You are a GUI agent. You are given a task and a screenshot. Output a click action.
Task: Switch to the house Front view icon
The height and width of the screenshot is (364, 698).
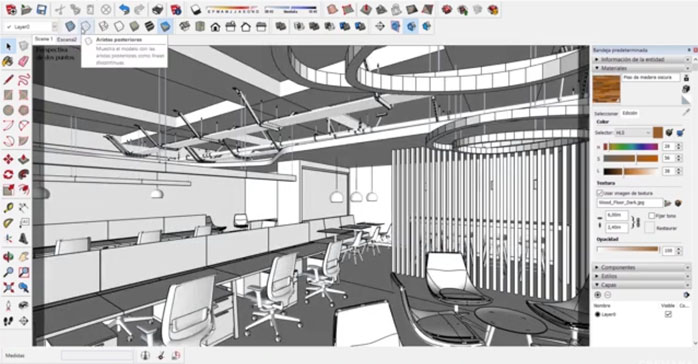coord(215,27)
